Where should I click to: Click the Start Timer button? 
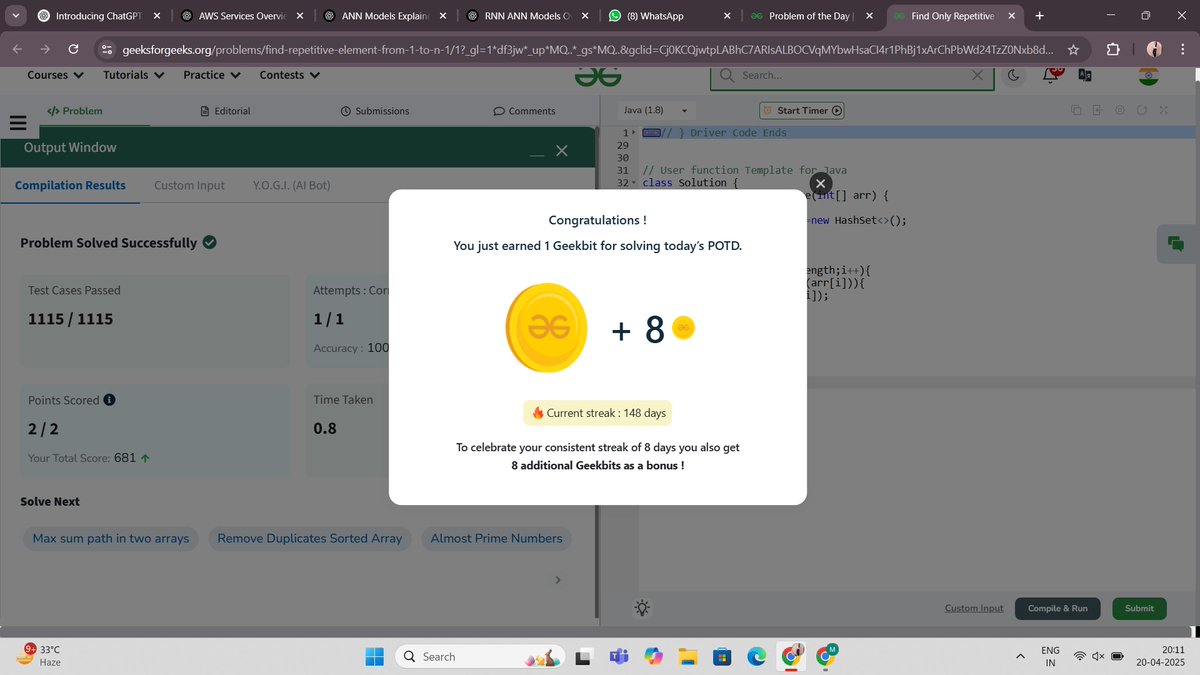click(x=802, y=111)
